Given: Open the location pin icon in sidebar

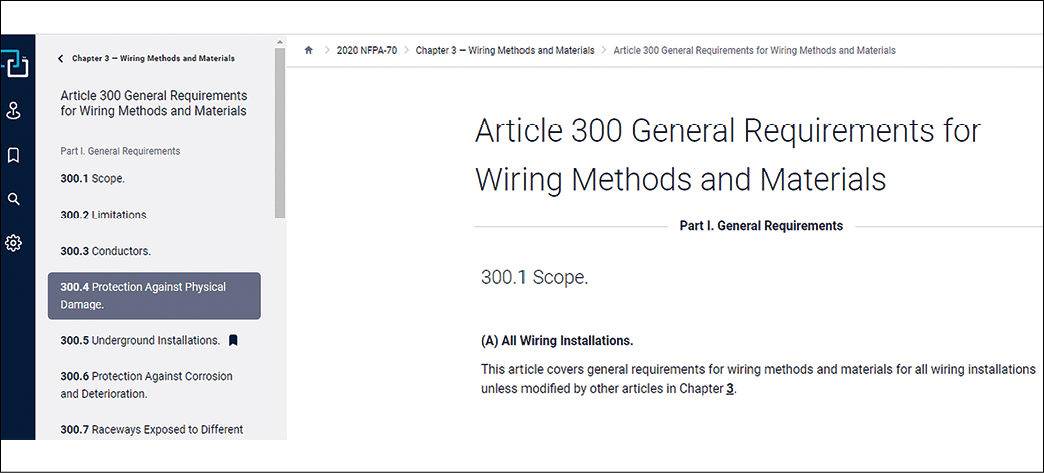Looking at the screenshot, I should coord(14,111).
